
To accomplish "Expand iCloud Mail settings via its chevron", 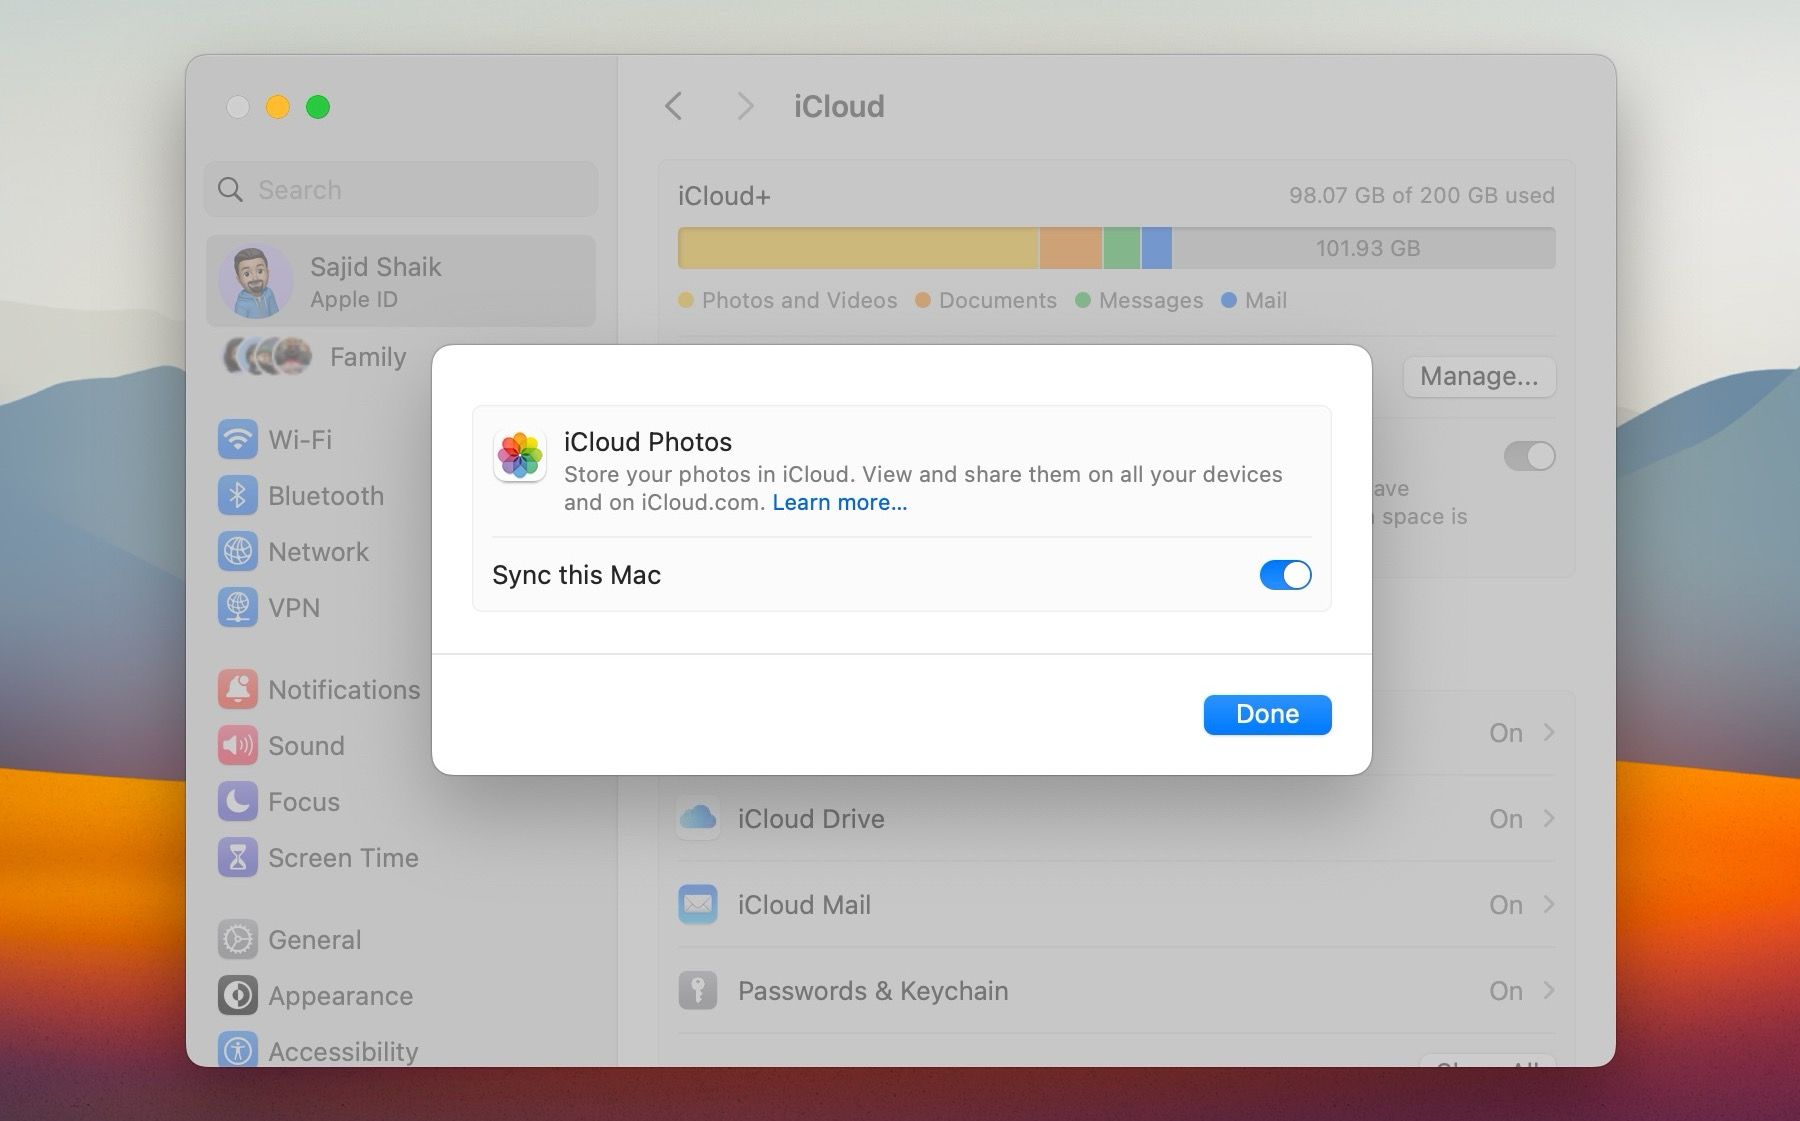I will 1548,904.
